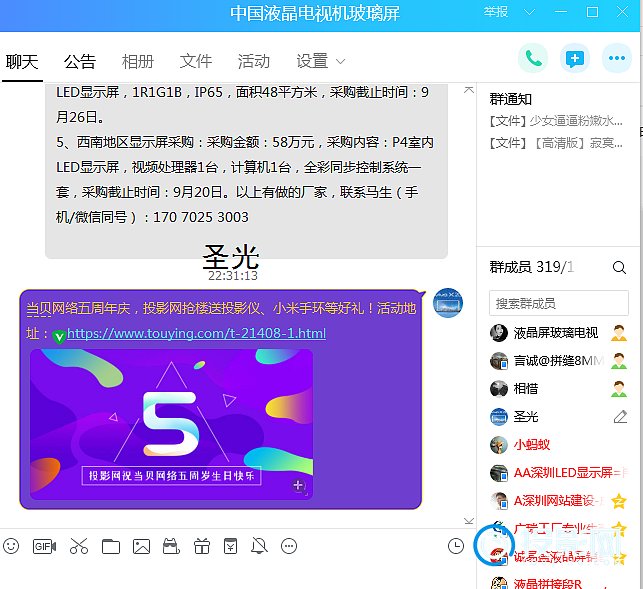Image resolution: width=643 pixels, height=589 pixels.
Task: Click the star badge beside A深圳网站建设
Action: (619, 501)
